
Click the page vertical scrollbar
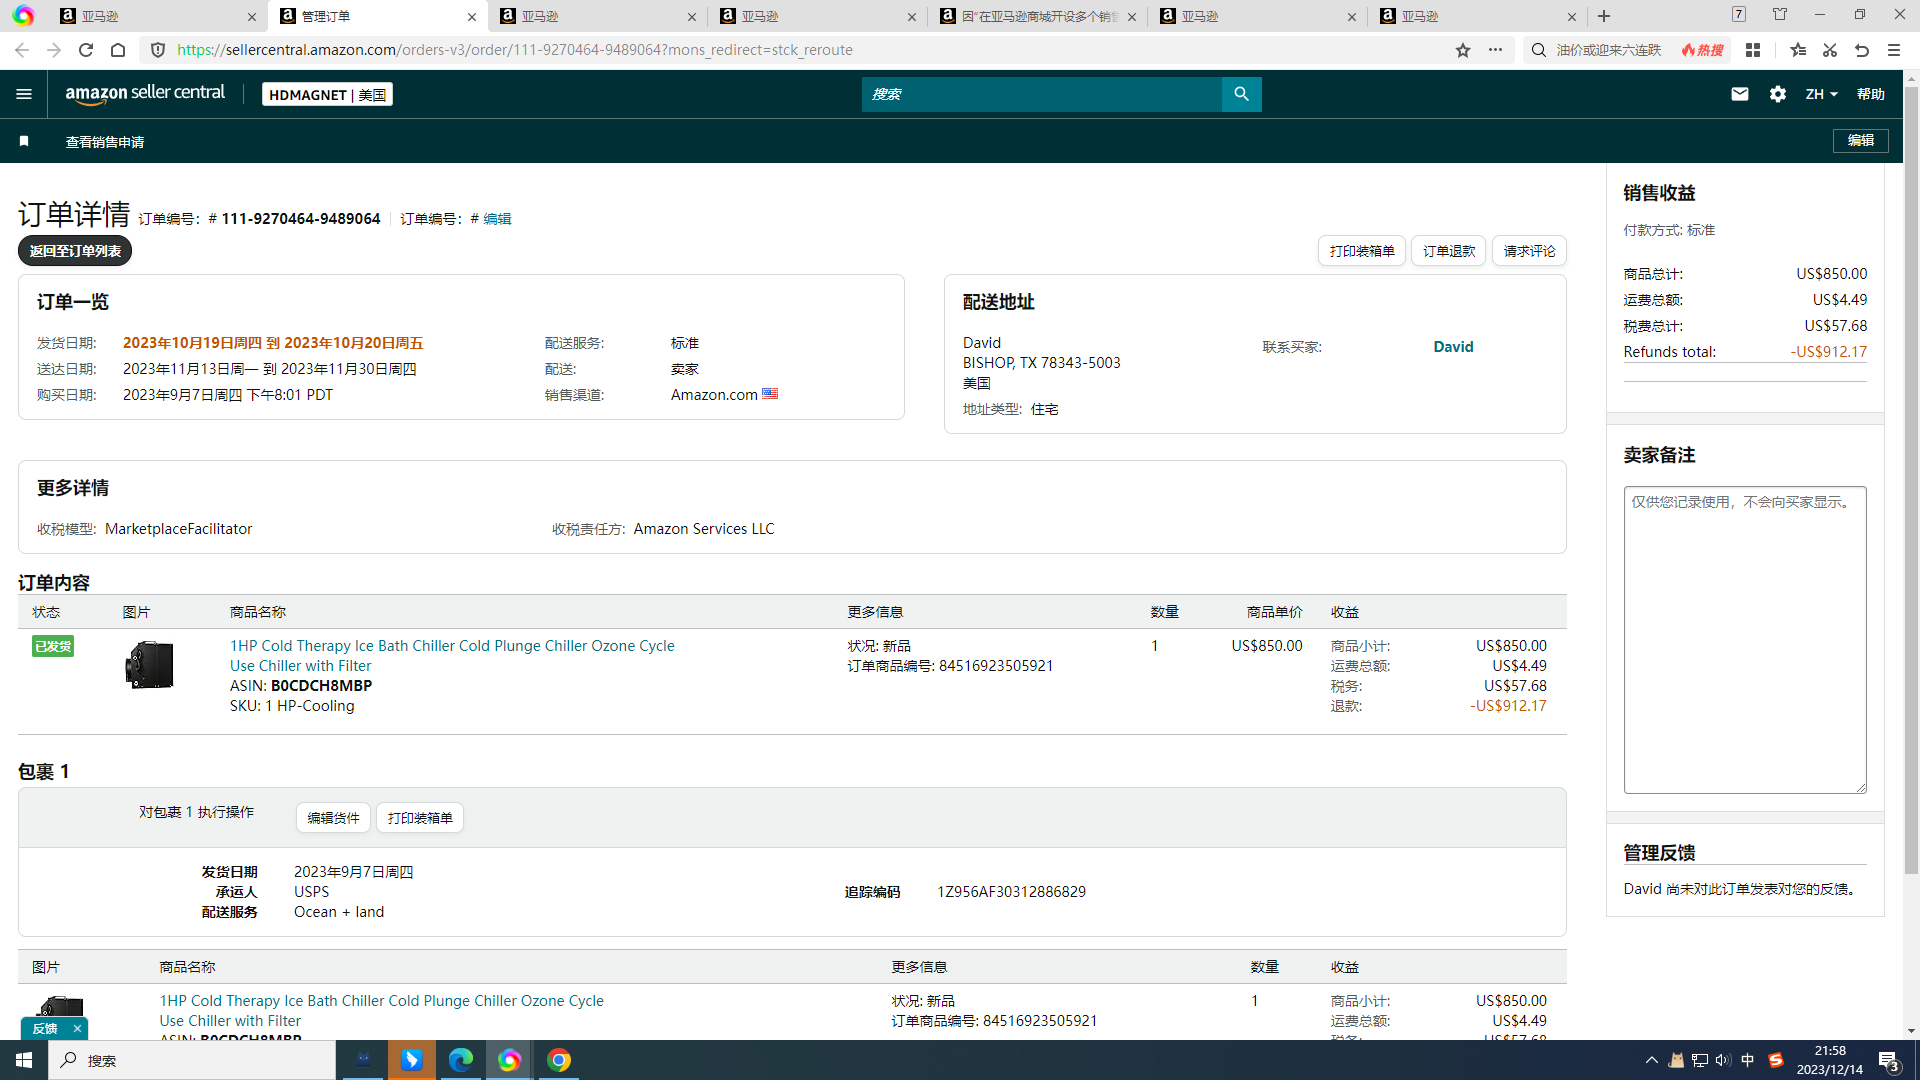click(1911, 480)
